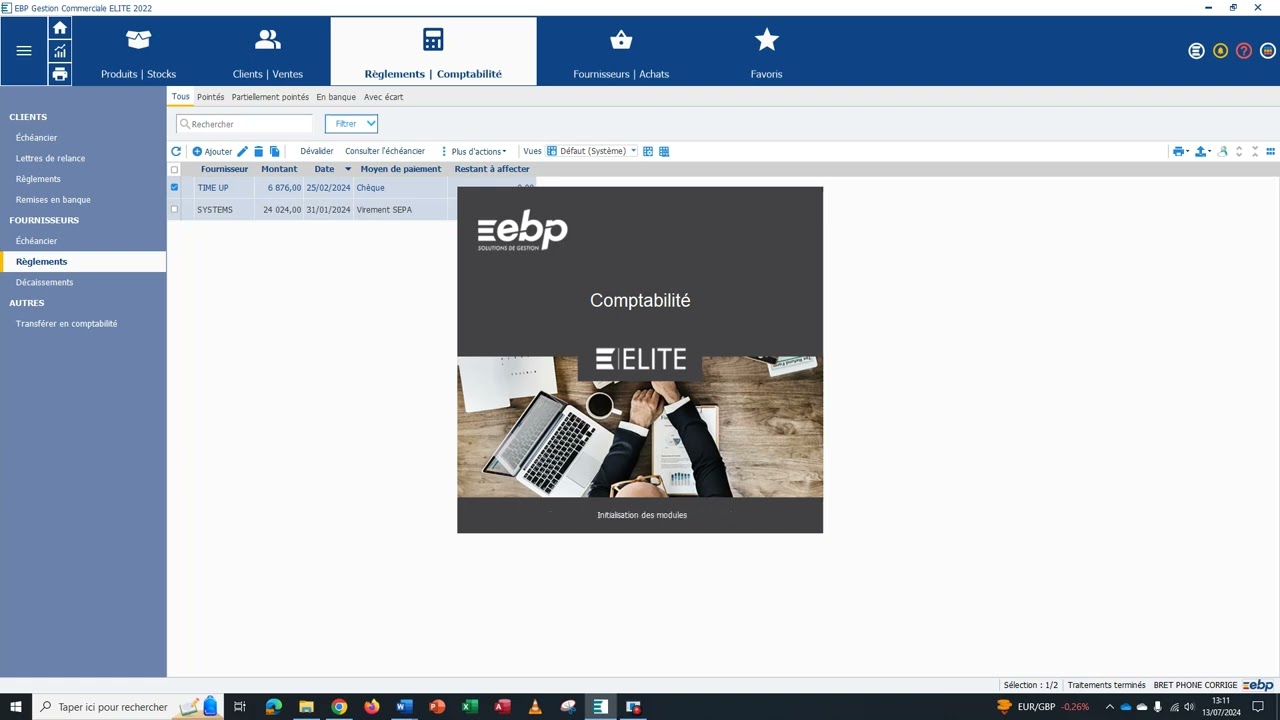Select the Pointés filter tab

(x=211, y=97)
